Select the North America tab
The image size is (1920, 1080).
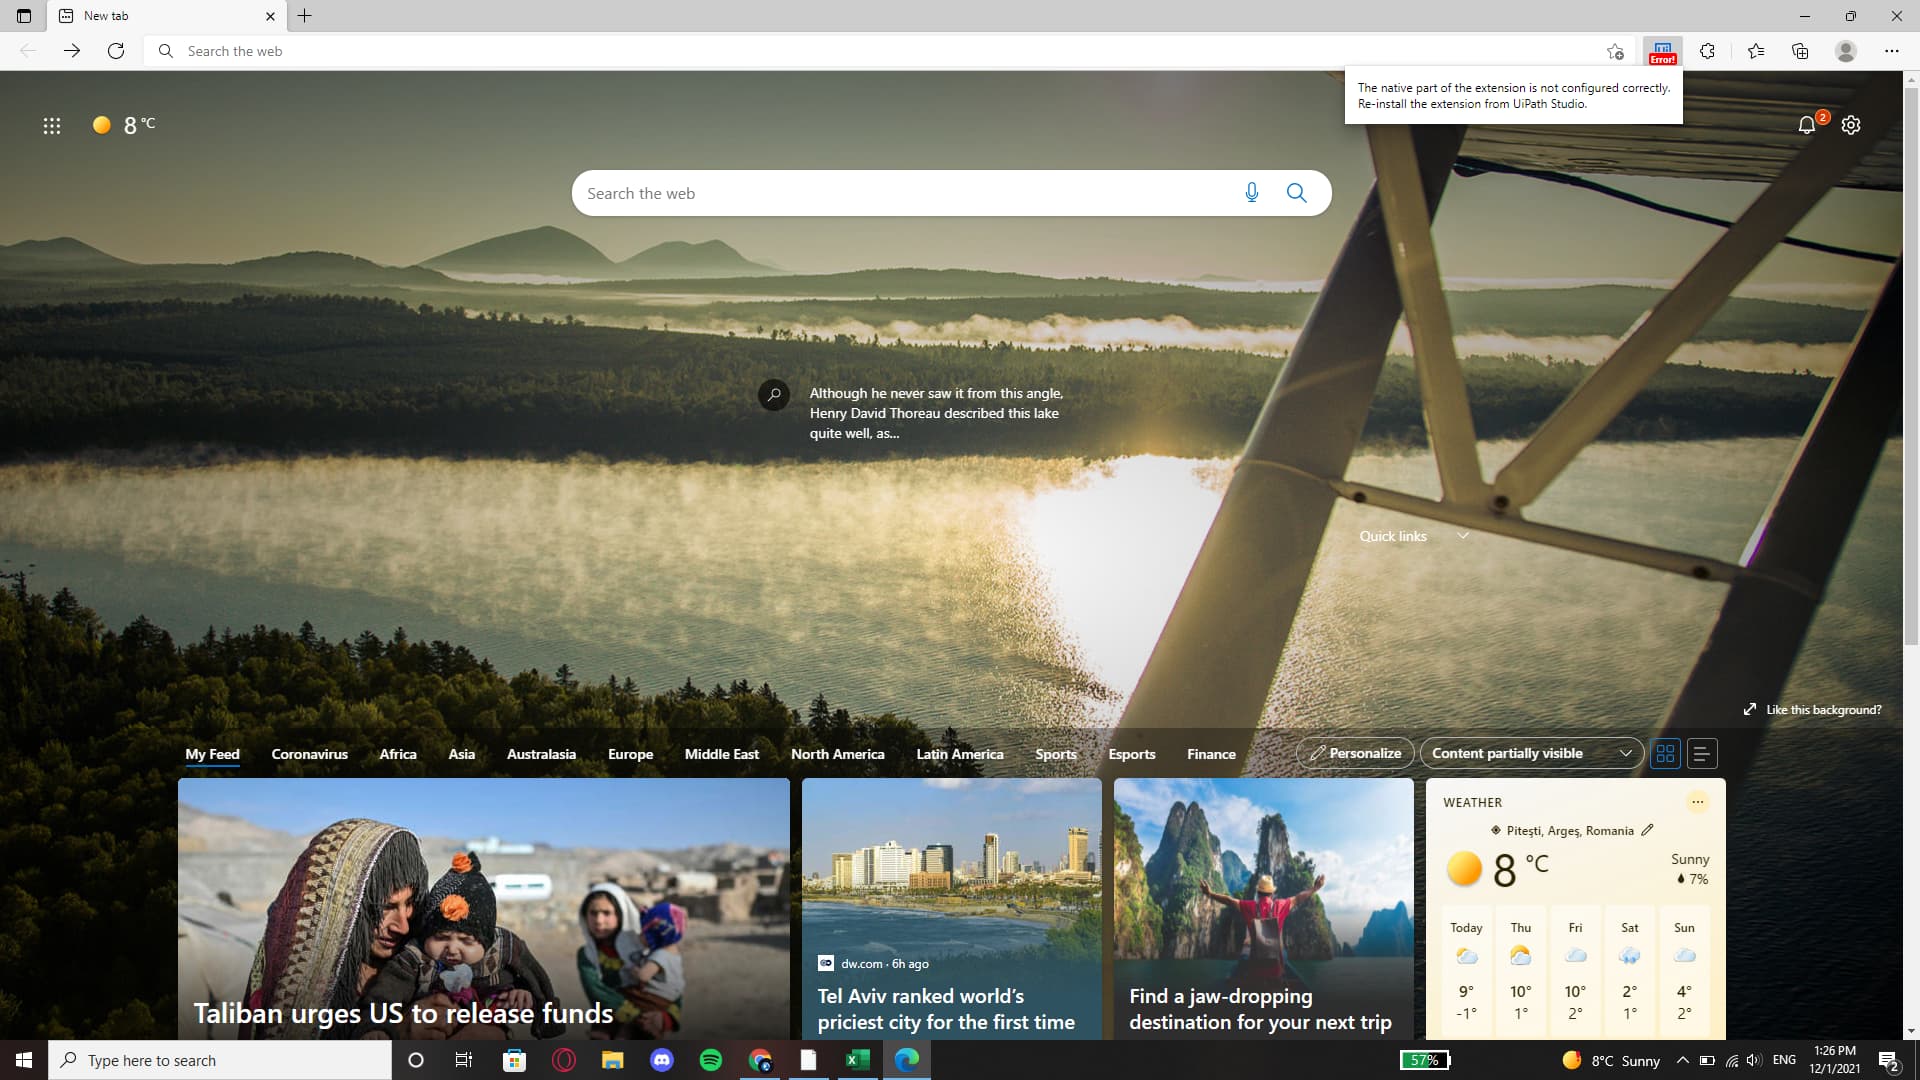coord(838,754)
